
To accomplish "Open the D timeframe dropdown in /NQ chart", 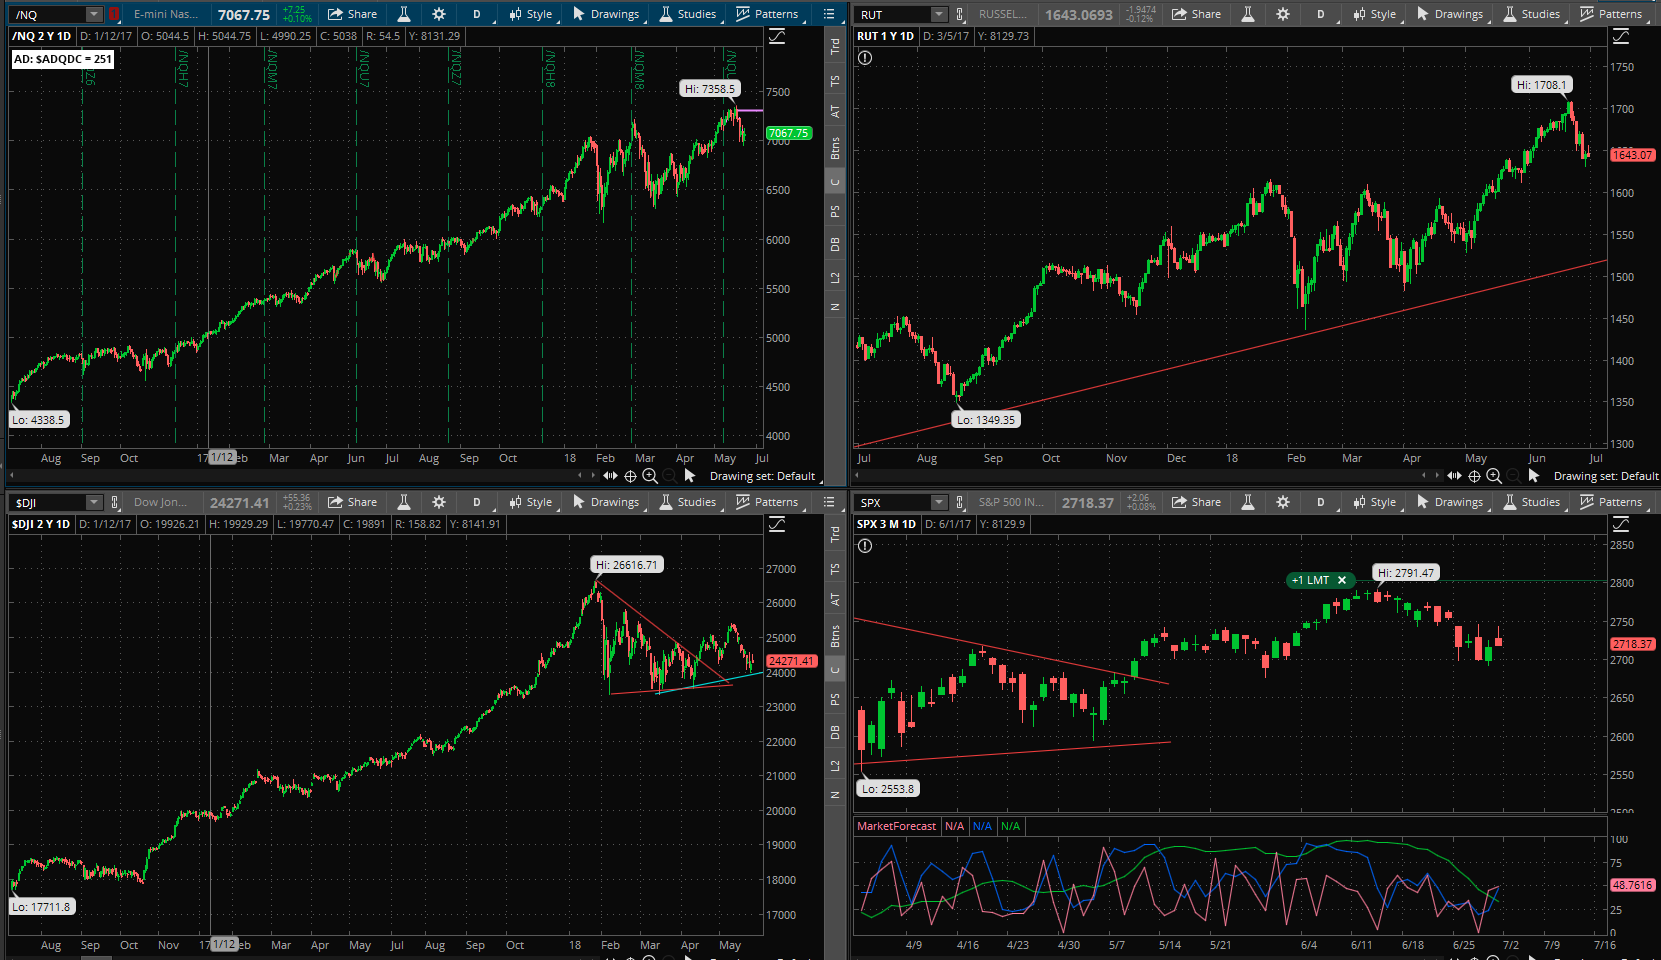I will click(477, 14).
